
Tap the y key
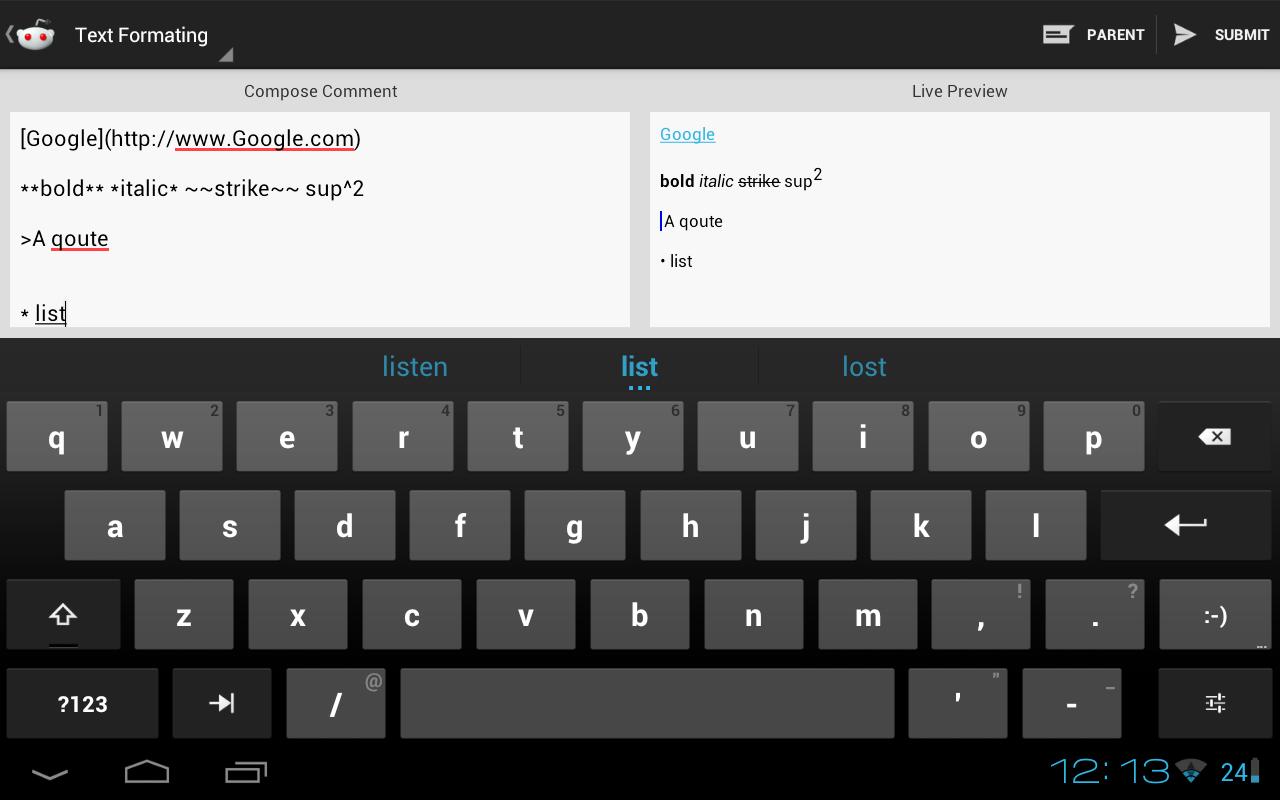click(x=633, y=437)
